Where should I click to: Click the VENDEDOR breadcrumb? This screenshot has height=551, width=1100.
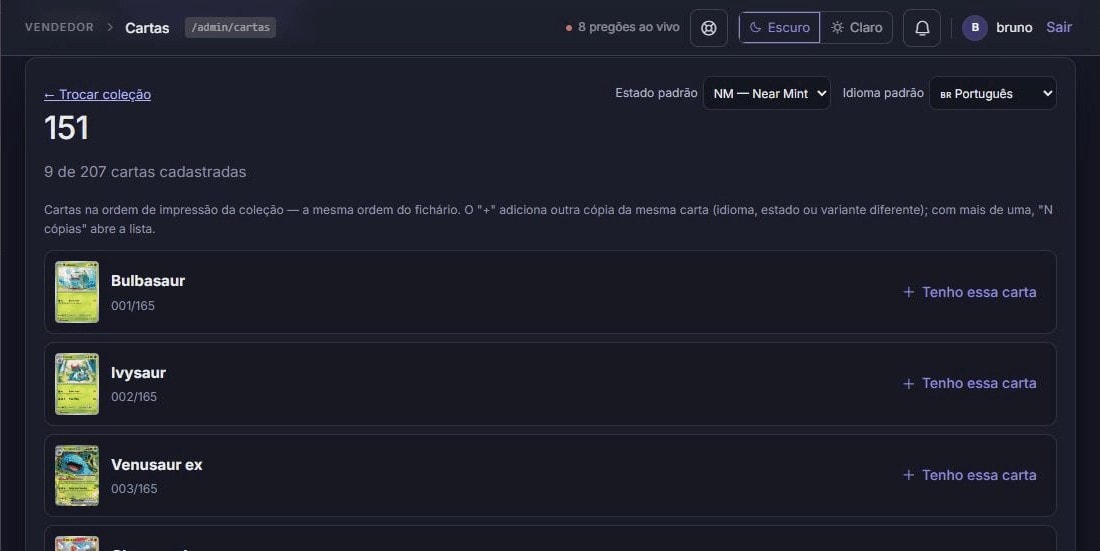pos(59,27)
